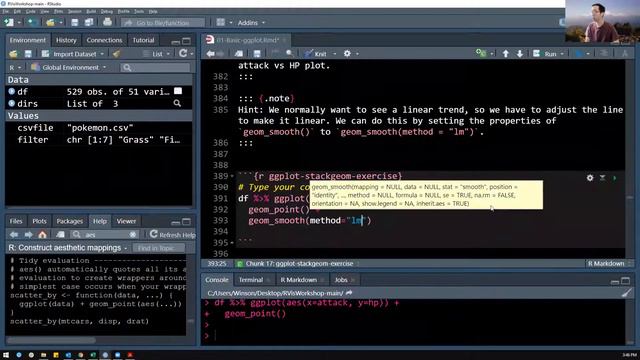Switch to the Files tab
Screen dimensions: 640x360
click(x=16, y=221)
